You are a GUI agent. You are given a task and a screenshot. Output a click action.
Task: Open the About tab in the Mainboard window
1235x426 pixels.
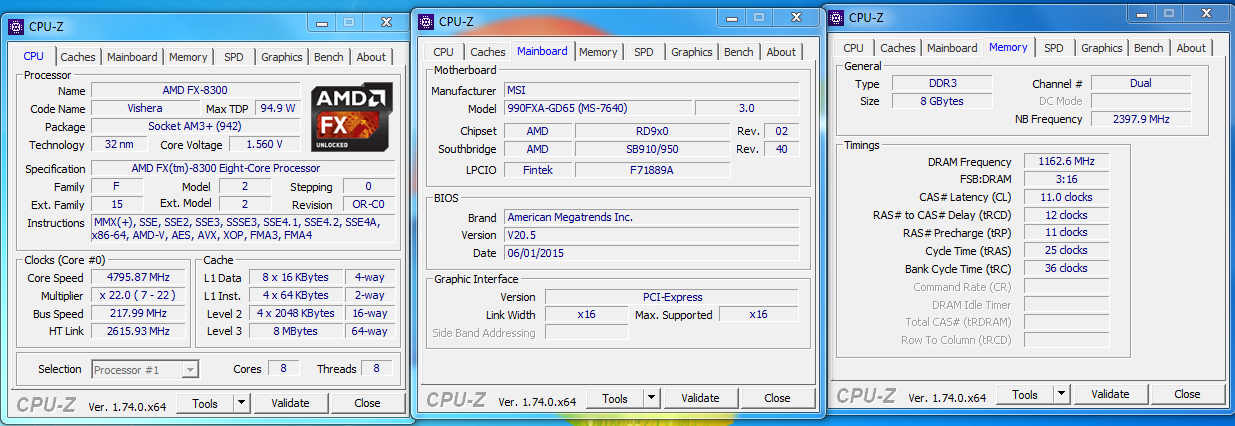[781, 52]
